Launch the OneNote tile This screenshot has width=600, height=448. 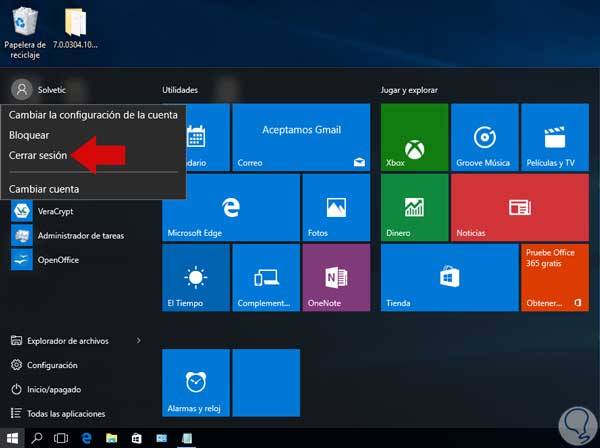click(x=336, y=278)
